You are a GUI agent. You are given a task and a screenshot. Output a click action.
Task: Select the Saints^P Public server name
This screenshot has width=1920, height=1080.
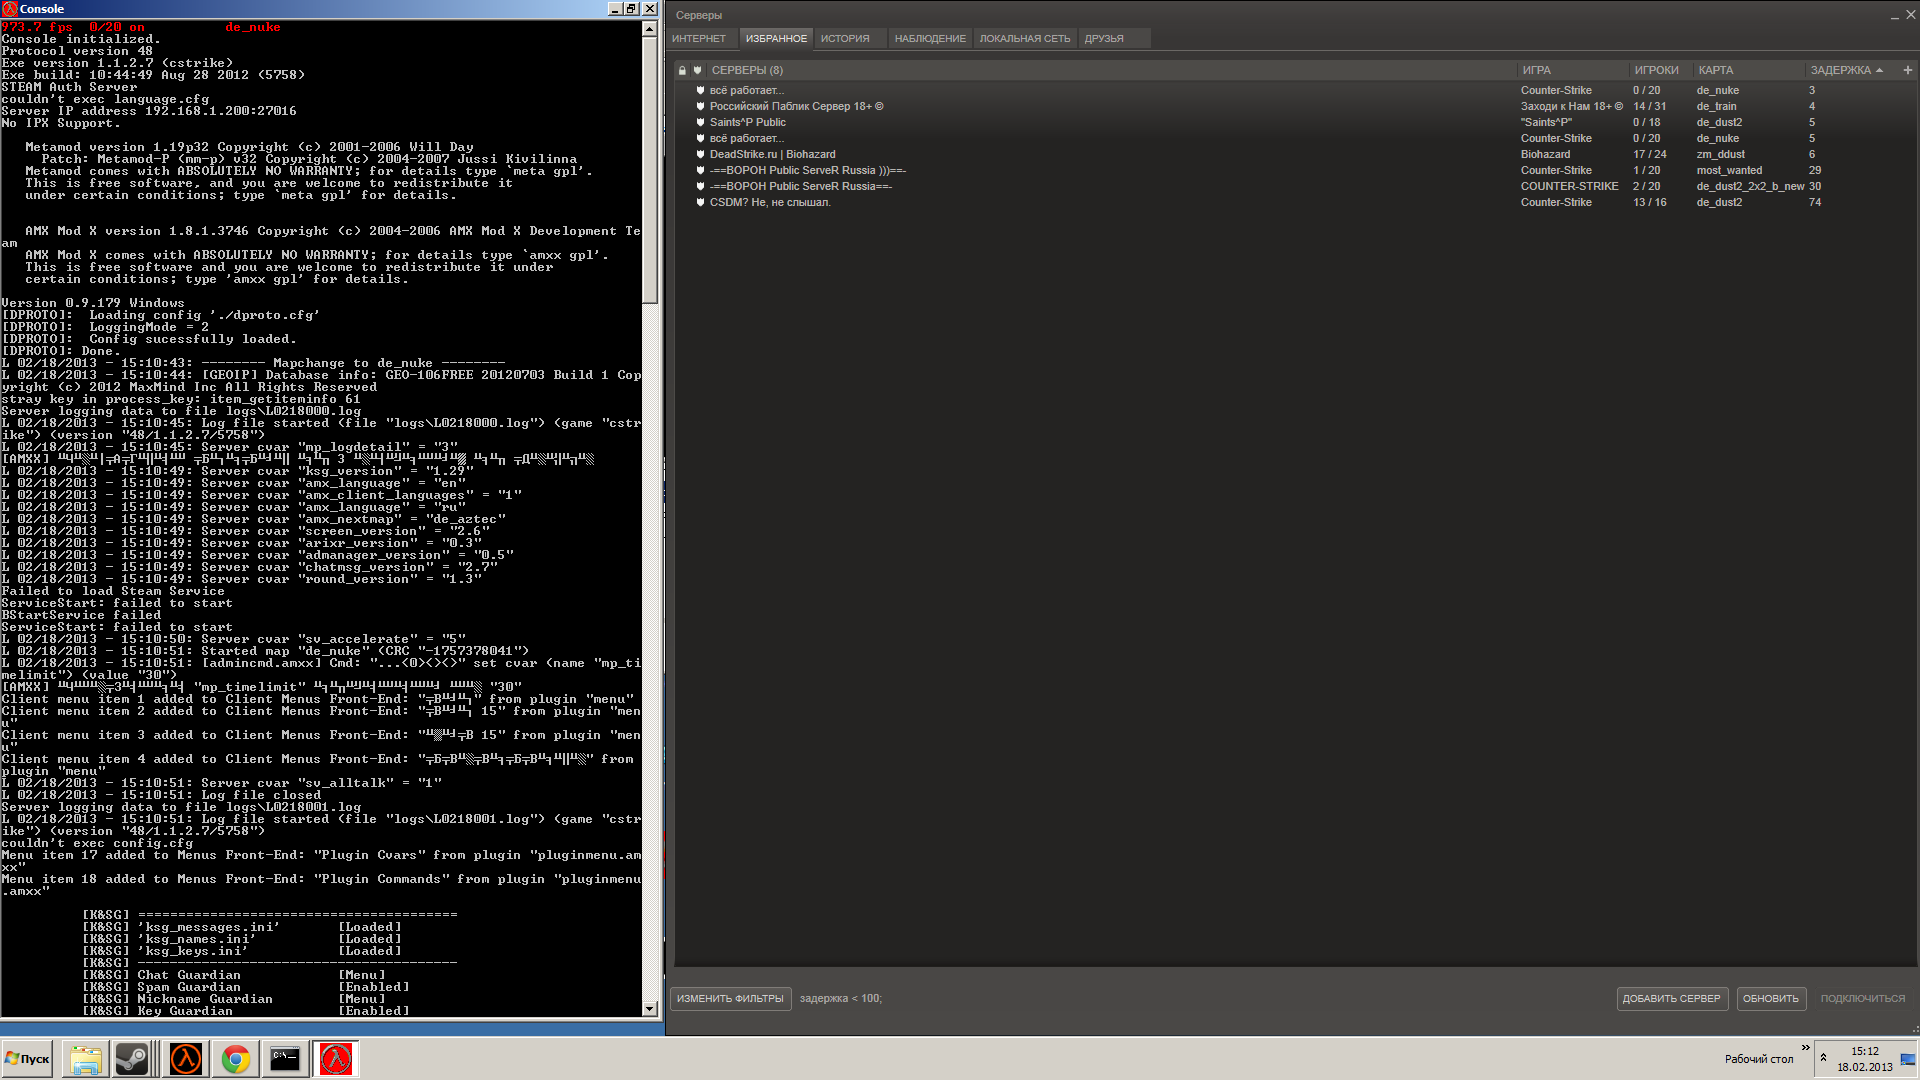748,122
